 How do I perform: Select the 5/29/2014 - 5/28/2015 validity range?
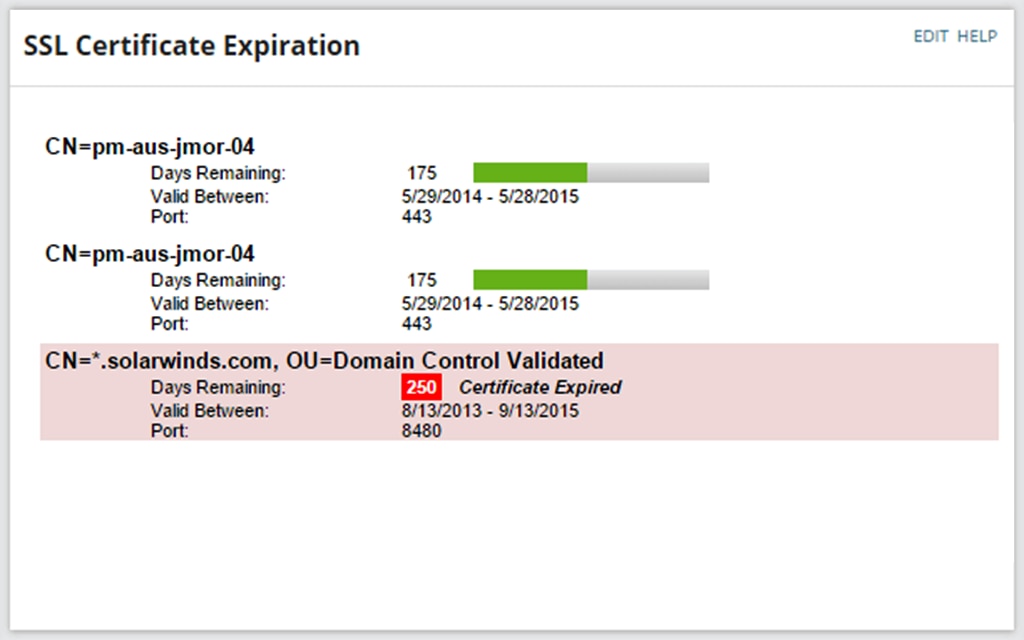[x=488, y=196]
